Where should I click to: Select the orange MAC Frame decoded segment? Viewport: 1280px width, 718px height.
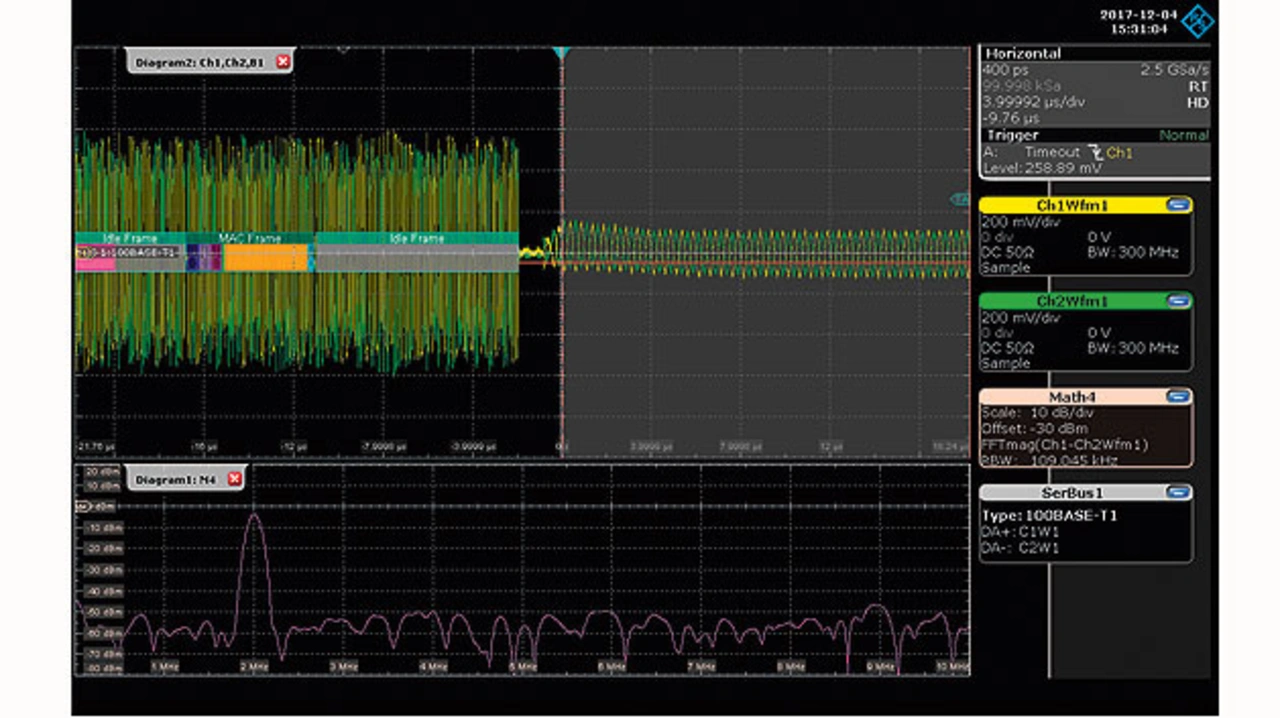[264, 258]
